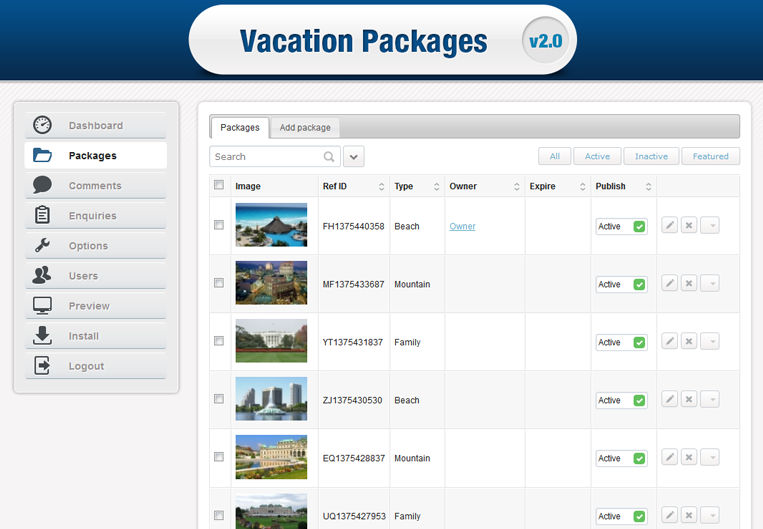Open more actions dropdown for EQ1375428837
The width and height of the screenshot is (763, 529).
tap(710, 457)
